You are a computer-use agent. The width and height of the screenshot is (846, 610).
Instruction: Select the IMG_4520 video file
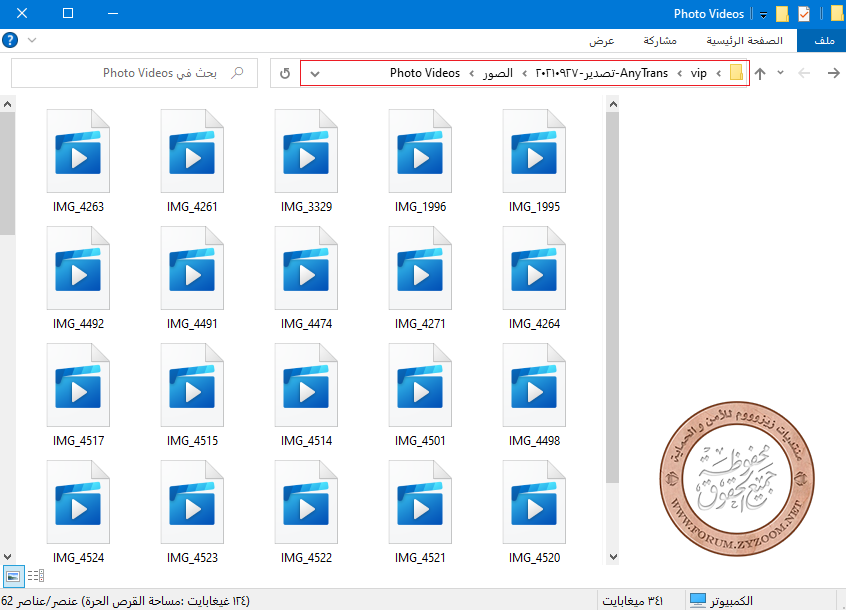coord(534,512)
